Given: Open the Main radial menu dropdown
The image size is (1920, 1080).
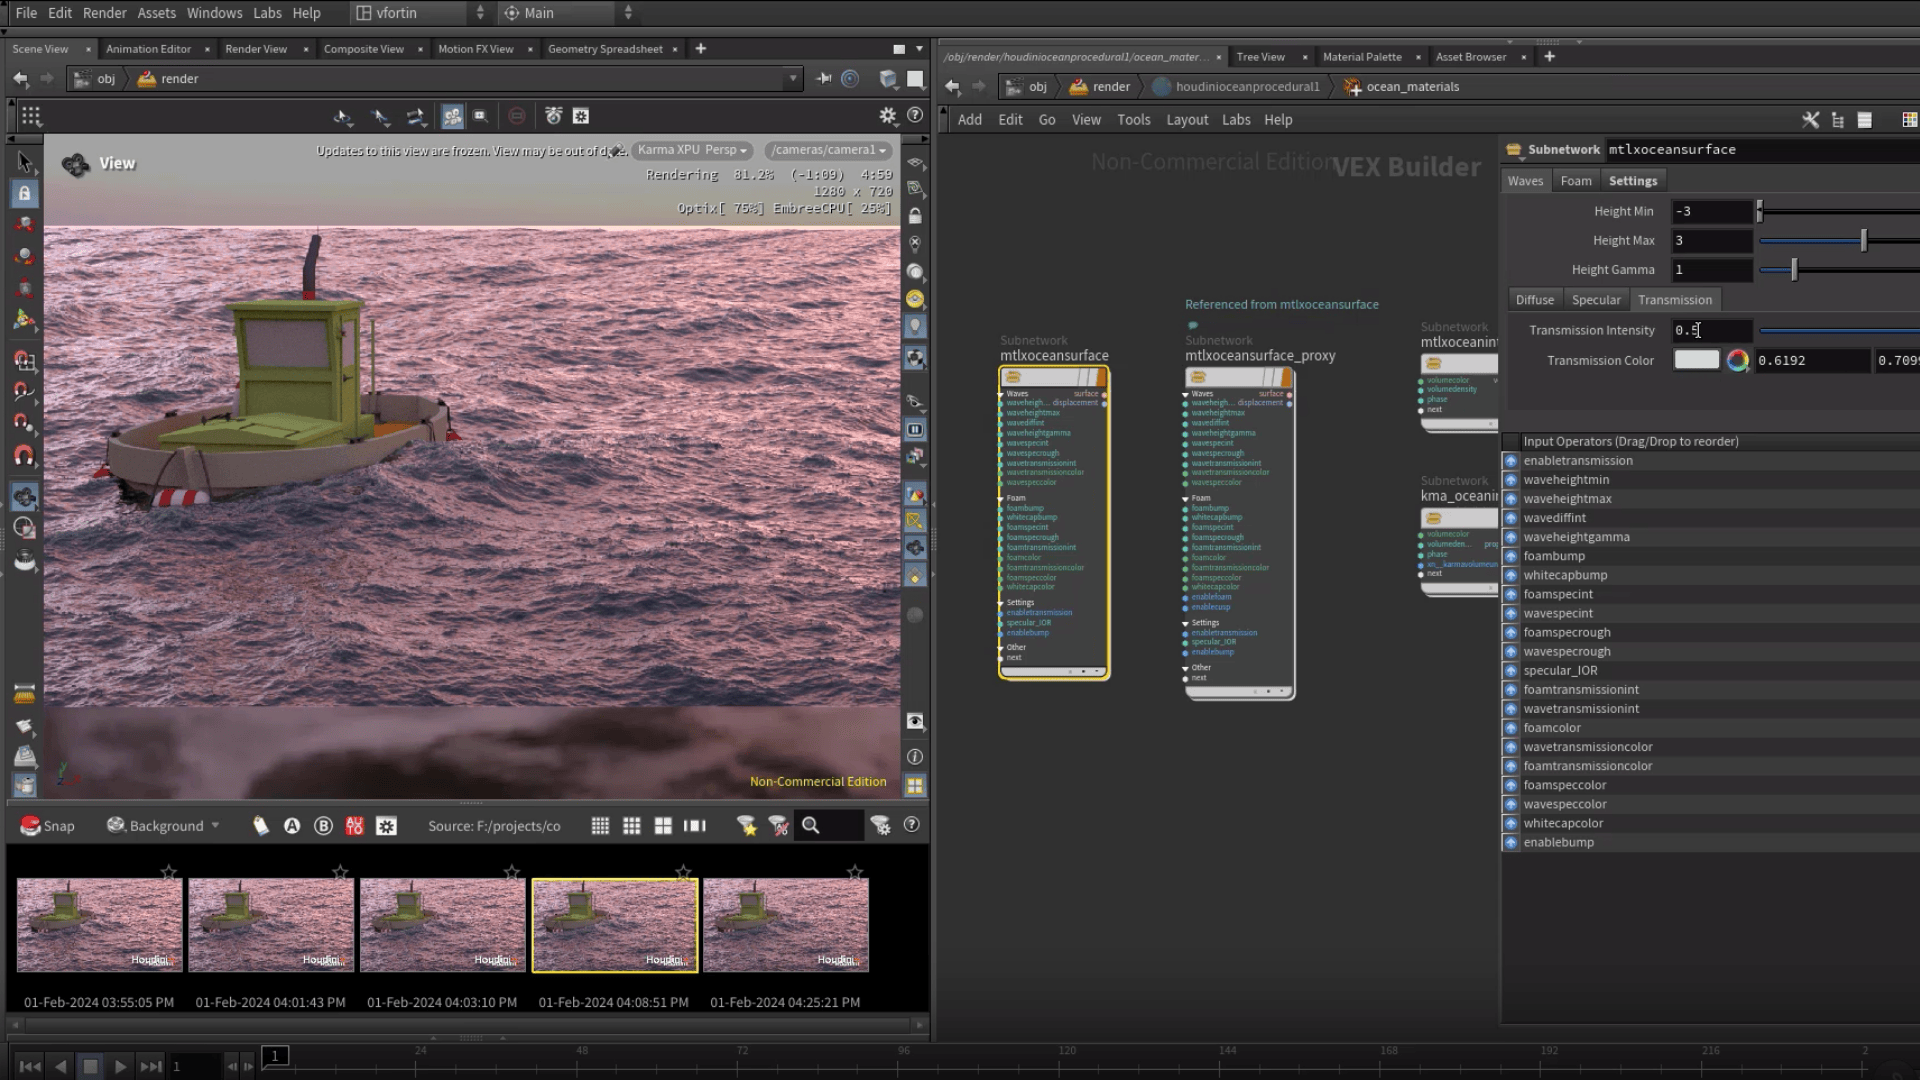Looking at the screenshot, I should (x=567, y=13).
